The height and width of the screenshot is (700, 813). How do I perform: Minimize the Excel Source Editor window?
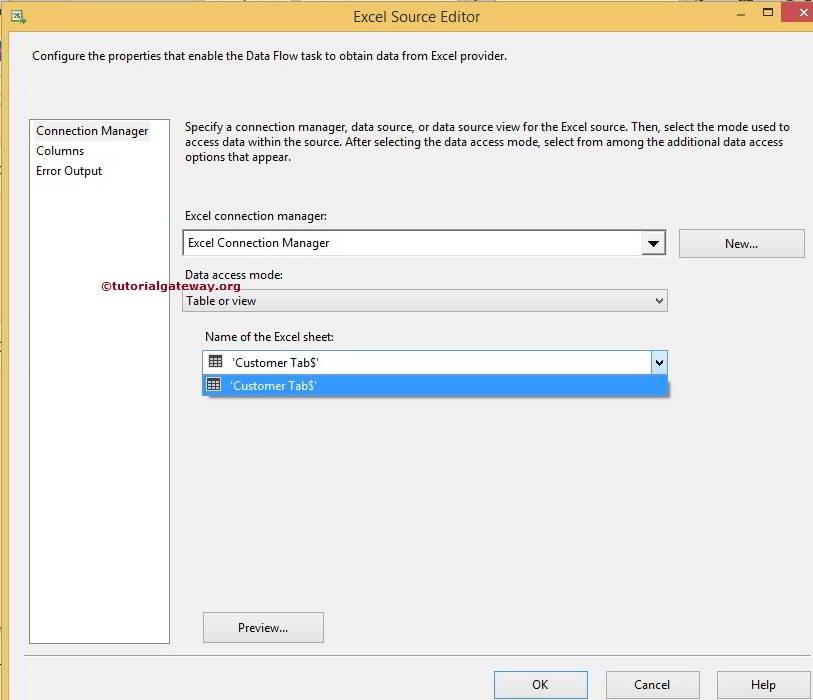740,14
